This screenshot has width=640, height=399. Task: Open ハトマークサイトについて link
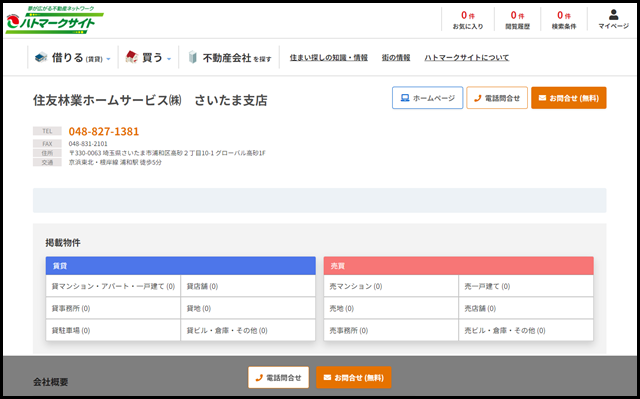pos(467,58)
